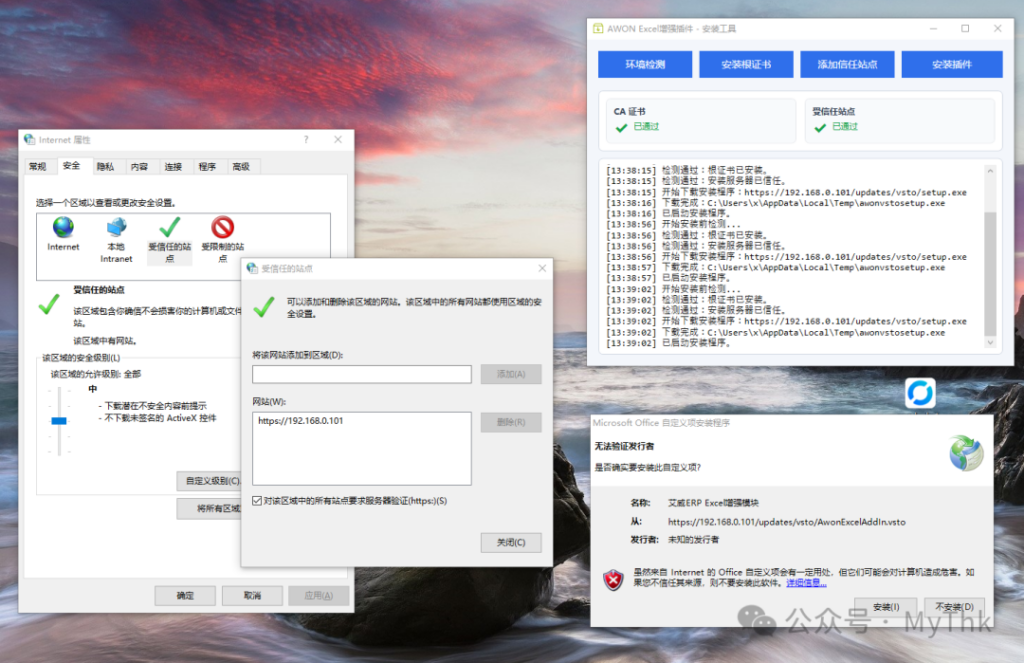Click the 受信任站点 passed checkmark in AWON
This screenshot has height=663, width=1024.
(x=820, y=127)
